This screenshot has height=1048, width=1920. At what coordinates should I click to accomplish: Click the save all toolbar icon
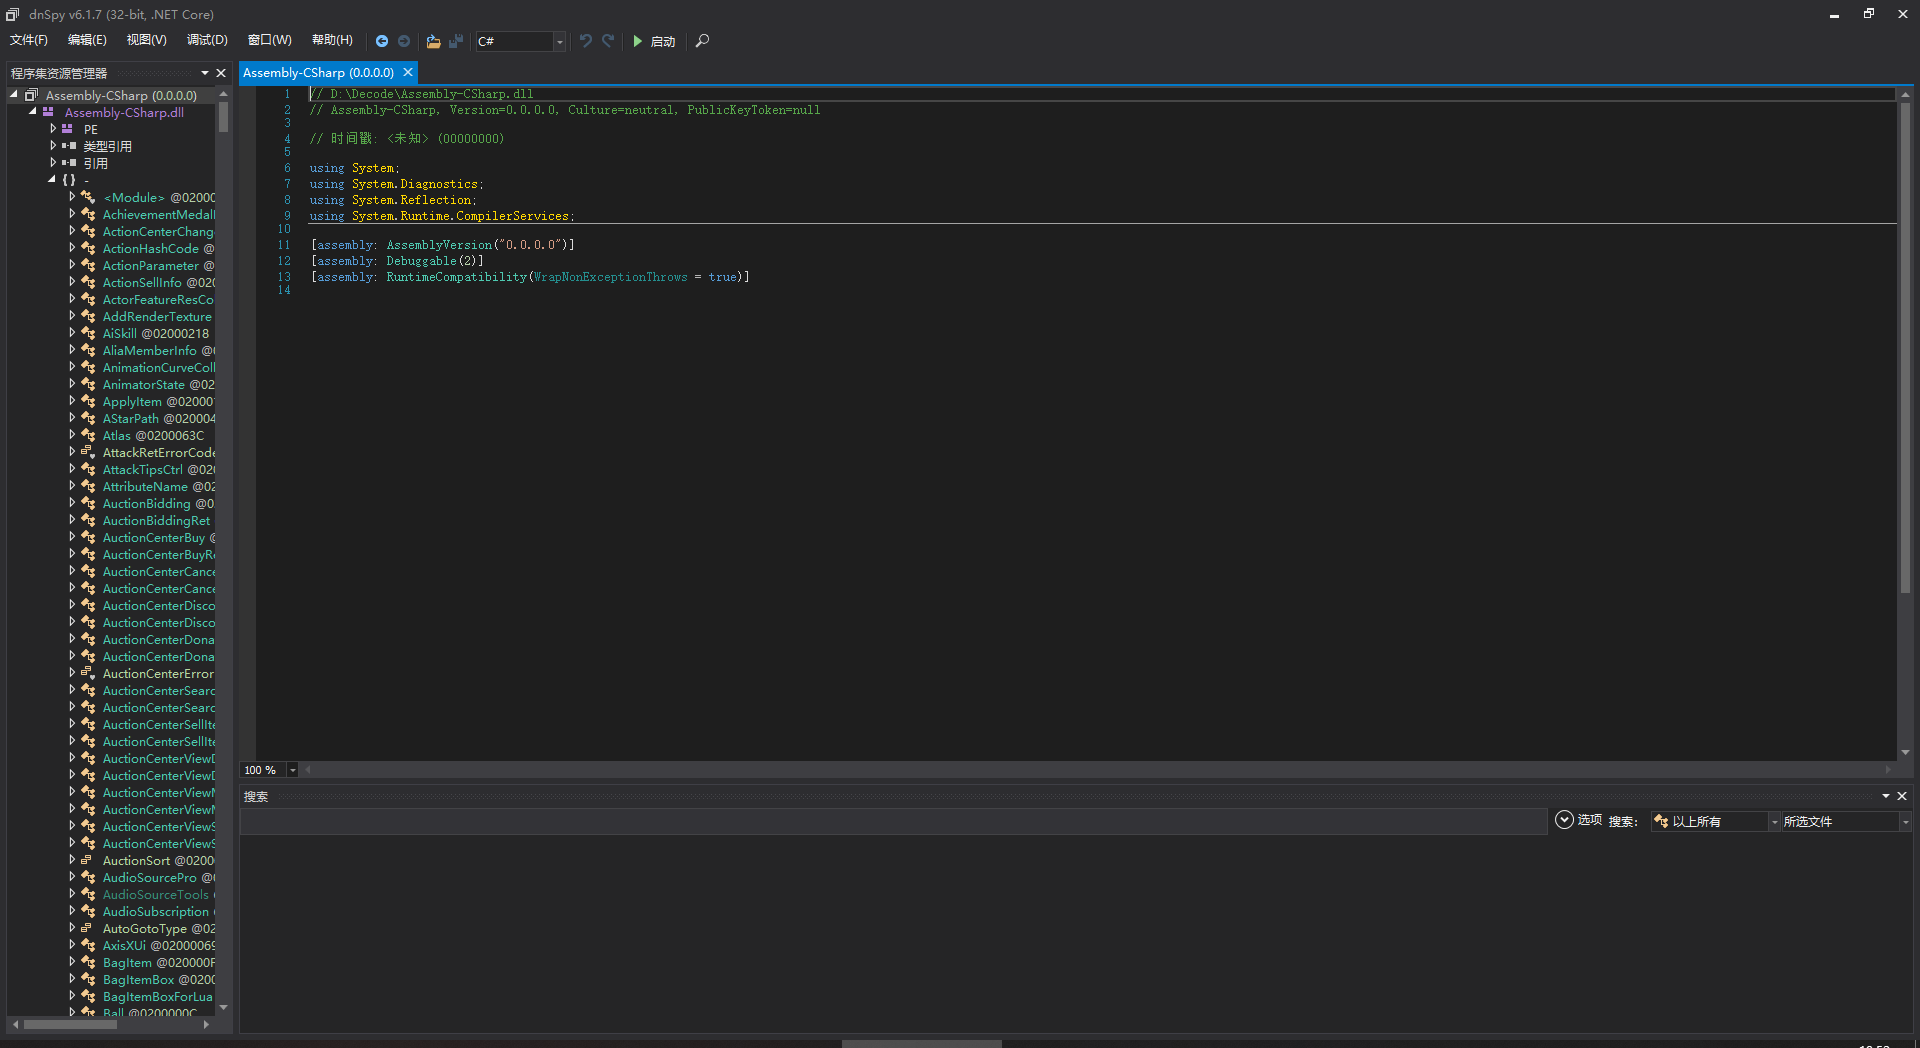pos(456,41)
